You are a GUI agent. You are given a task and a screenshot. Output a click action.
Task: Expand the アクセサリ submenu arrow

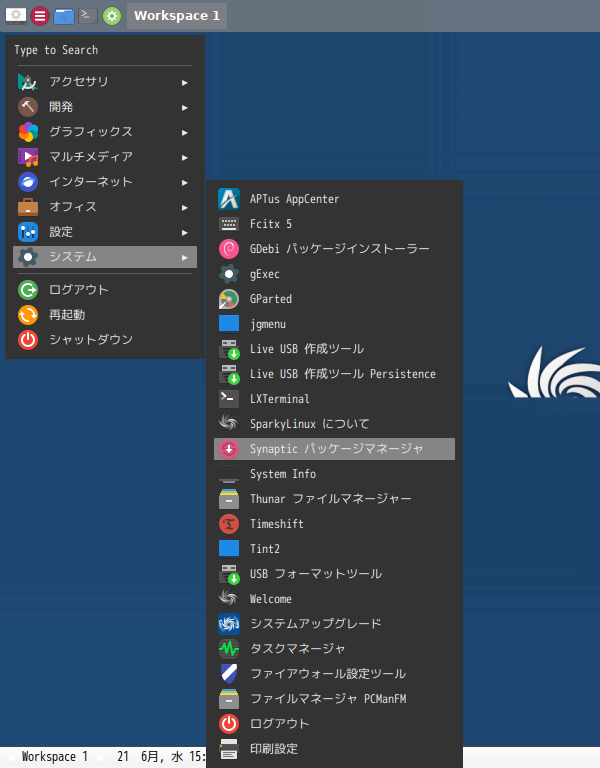click(x=184, y=82)
